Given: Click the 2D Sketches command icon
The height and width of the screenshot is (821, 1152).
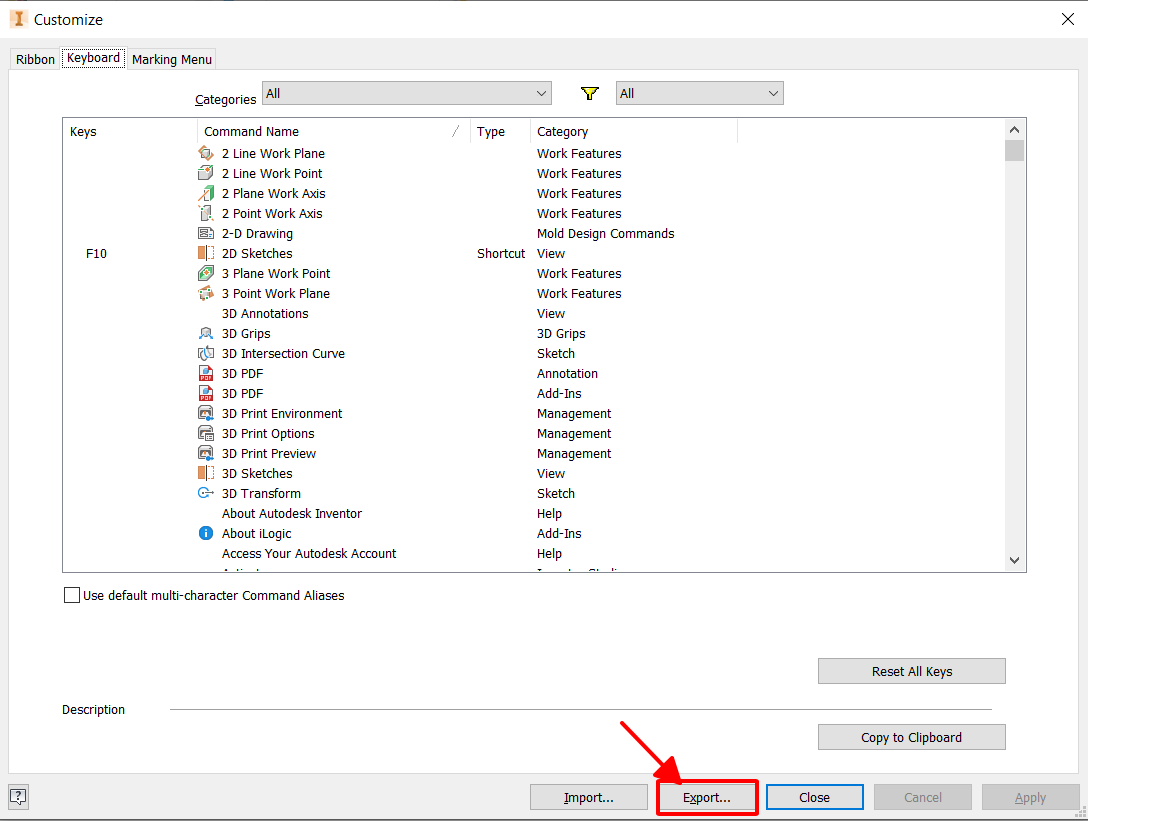Looking at the screenshot, I should (206, 253).
